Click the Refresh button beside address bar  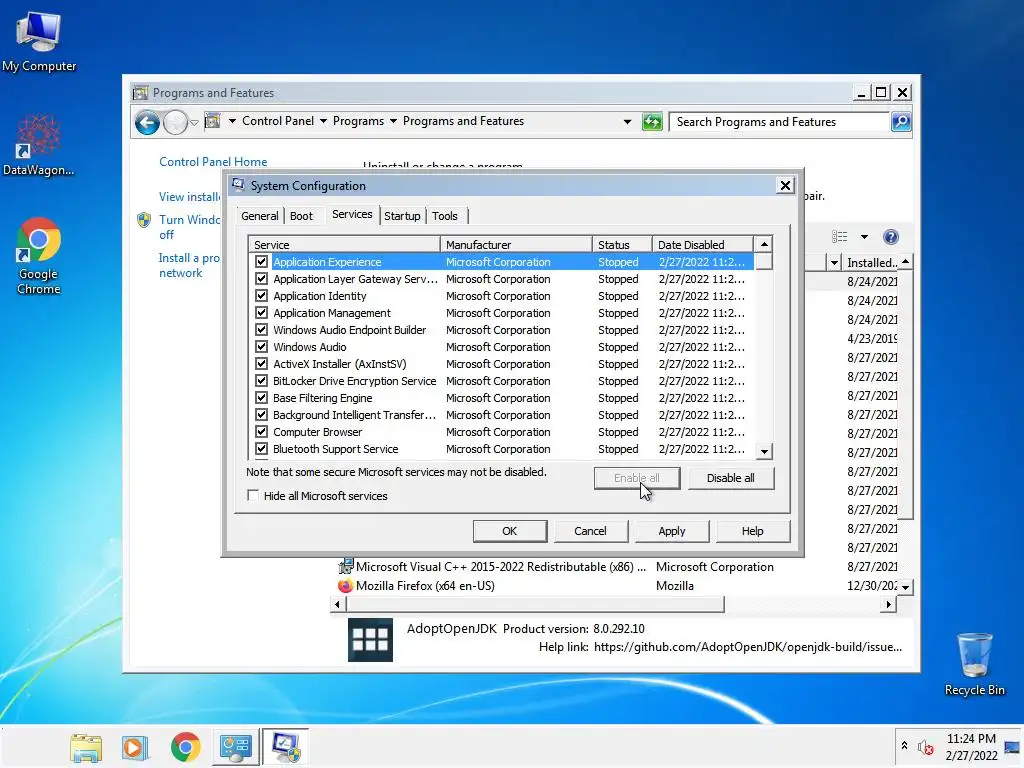pos(652,121)
